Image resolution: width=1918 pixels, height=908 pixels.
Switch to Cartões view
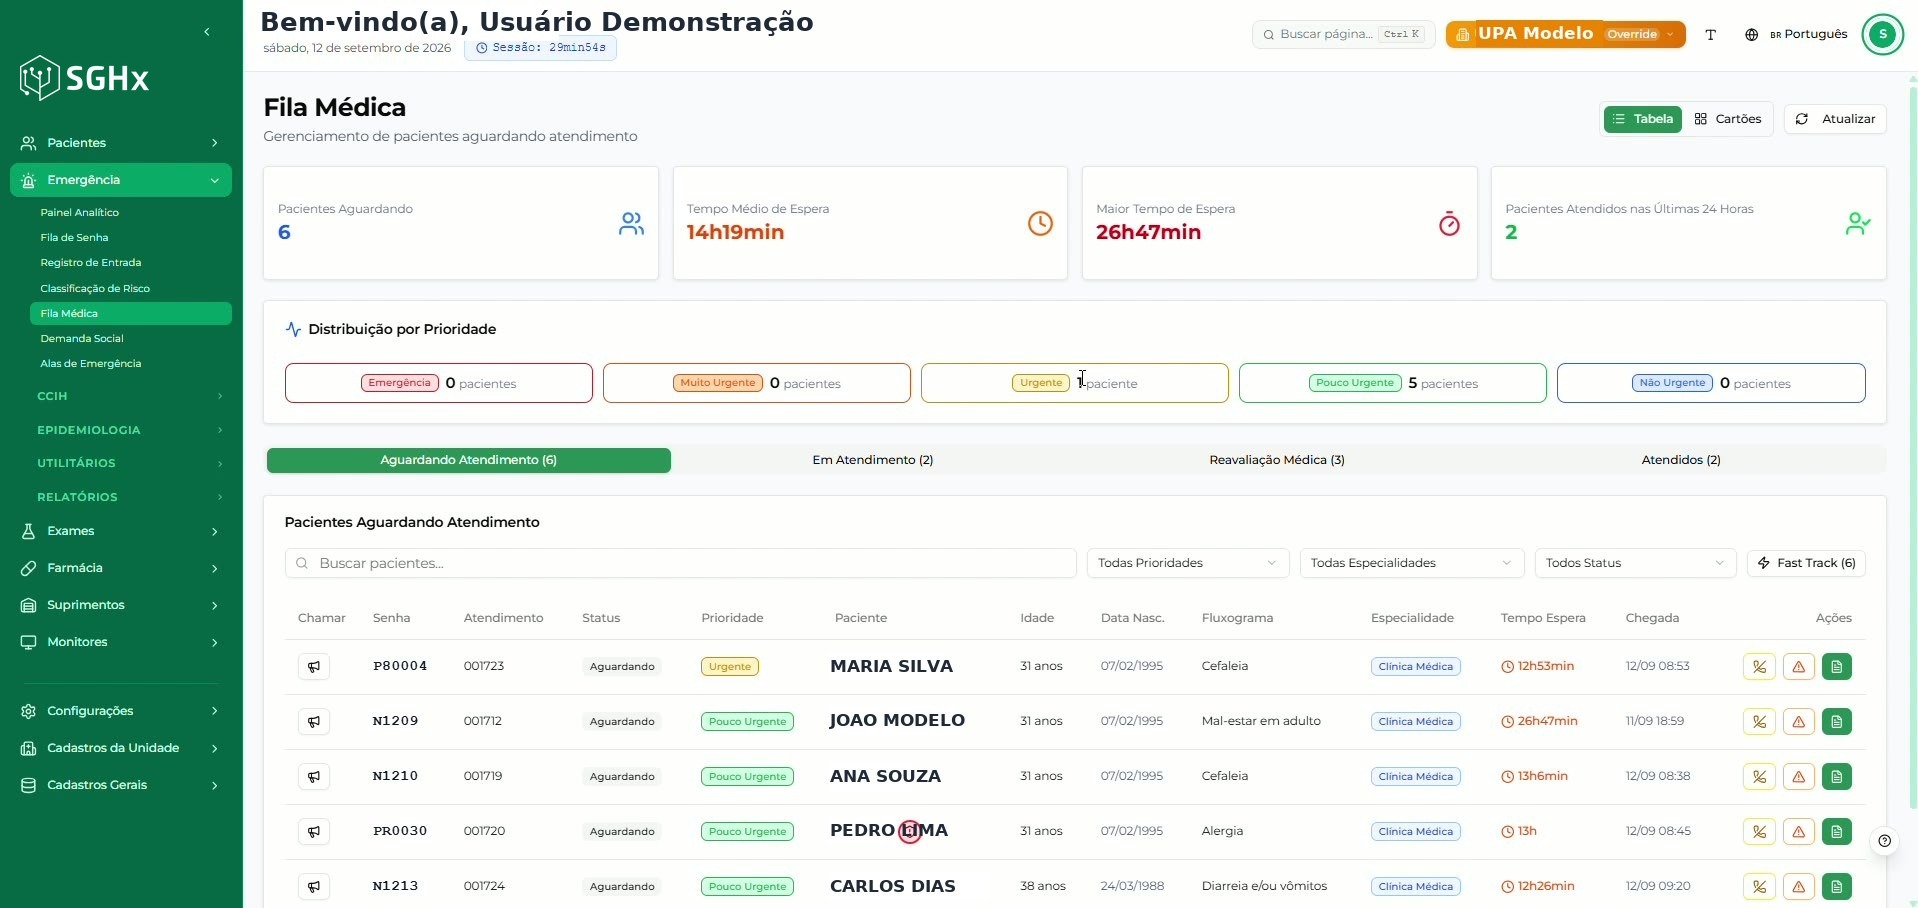coord(1727,119)
